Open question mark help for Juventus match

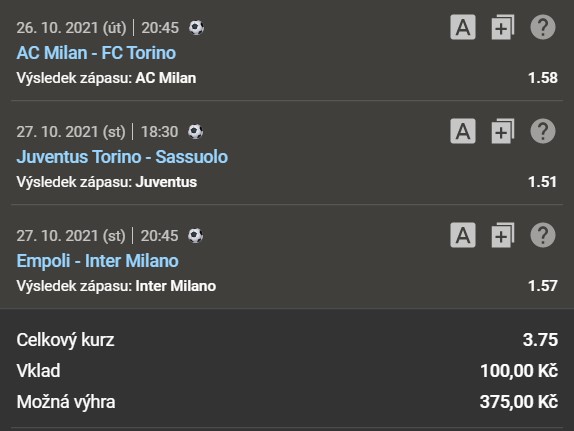click(543, 131)
